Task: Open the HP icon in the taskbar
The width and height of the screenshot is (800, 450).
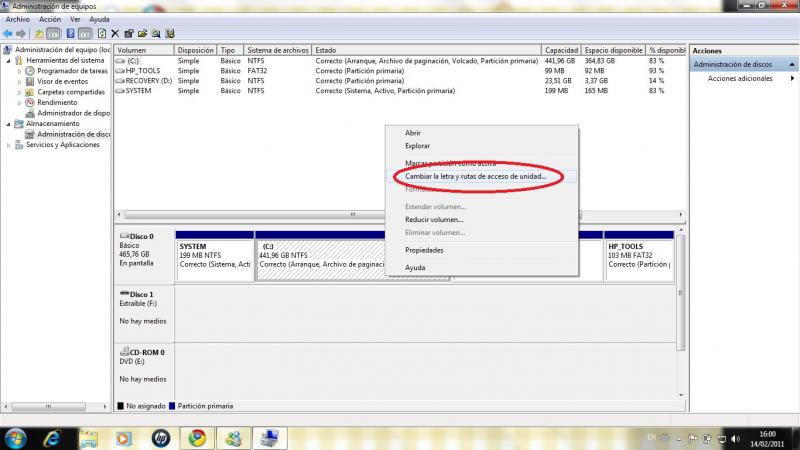Action: [x=161, y=438]
